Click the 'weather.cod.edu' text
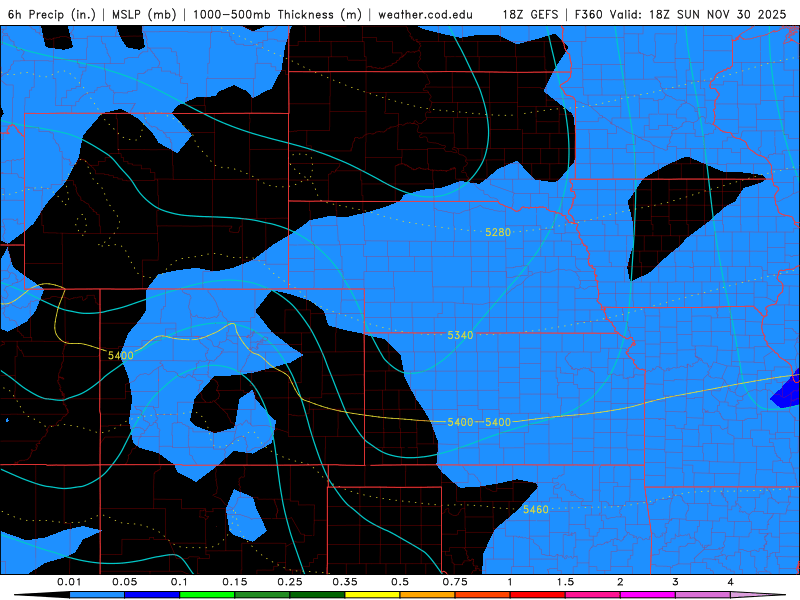 (x=426, y=14)
